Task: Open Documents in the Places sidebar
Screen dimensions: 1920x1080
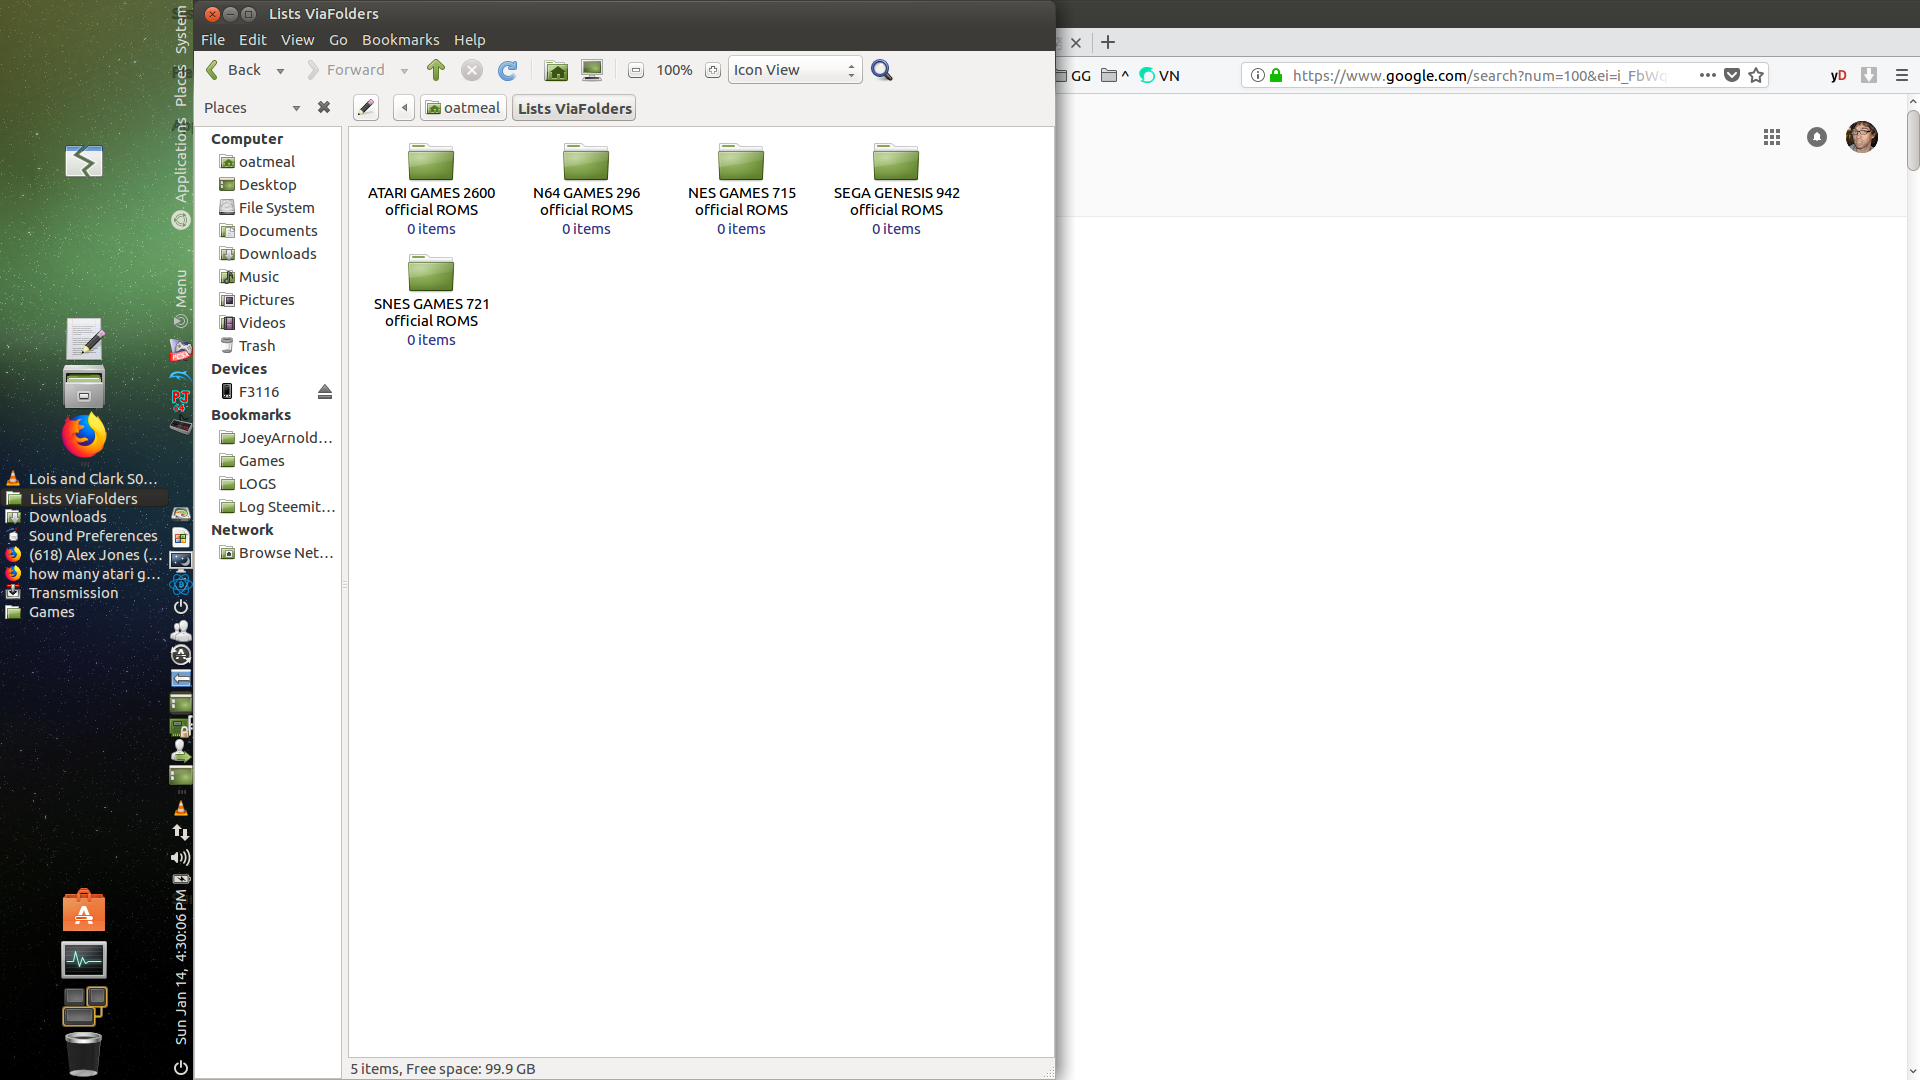Action: [x=267, y=231]
